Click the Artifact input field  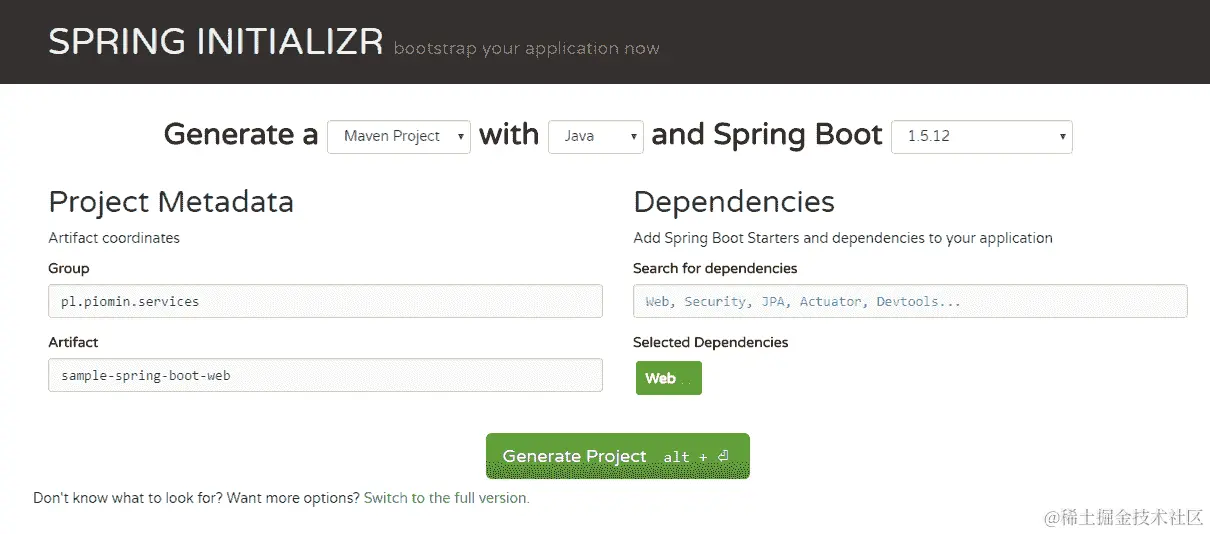tap(325, 375)
